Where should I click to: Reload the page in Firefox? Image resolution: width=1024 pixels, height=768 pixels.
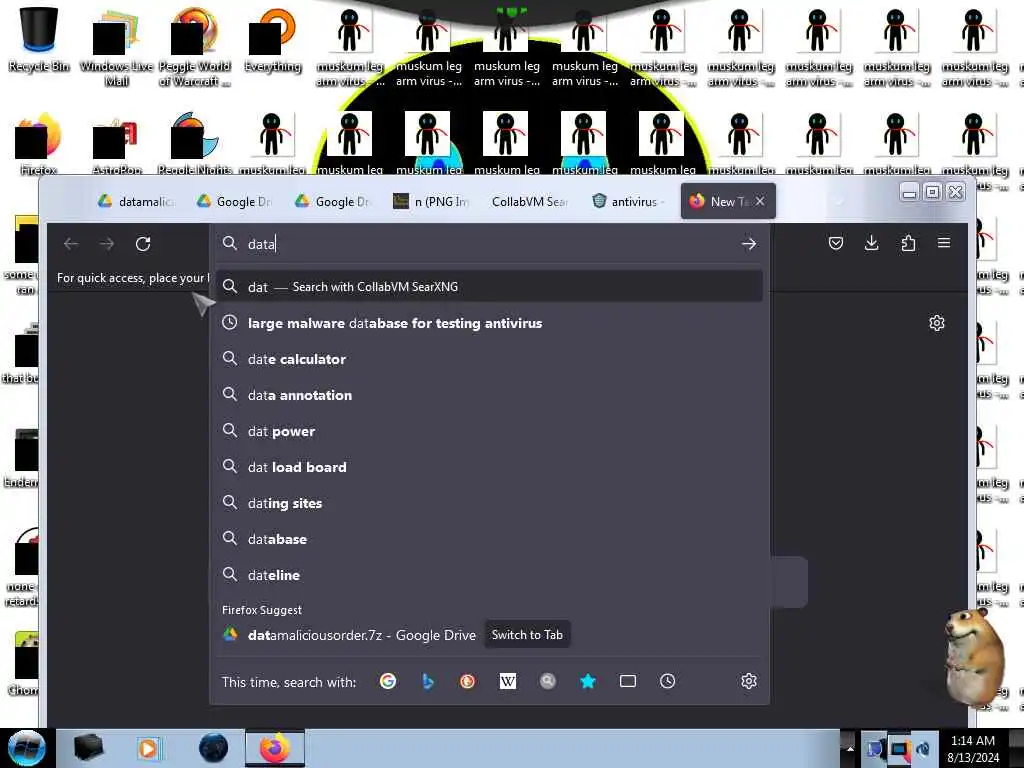[143, 244]
